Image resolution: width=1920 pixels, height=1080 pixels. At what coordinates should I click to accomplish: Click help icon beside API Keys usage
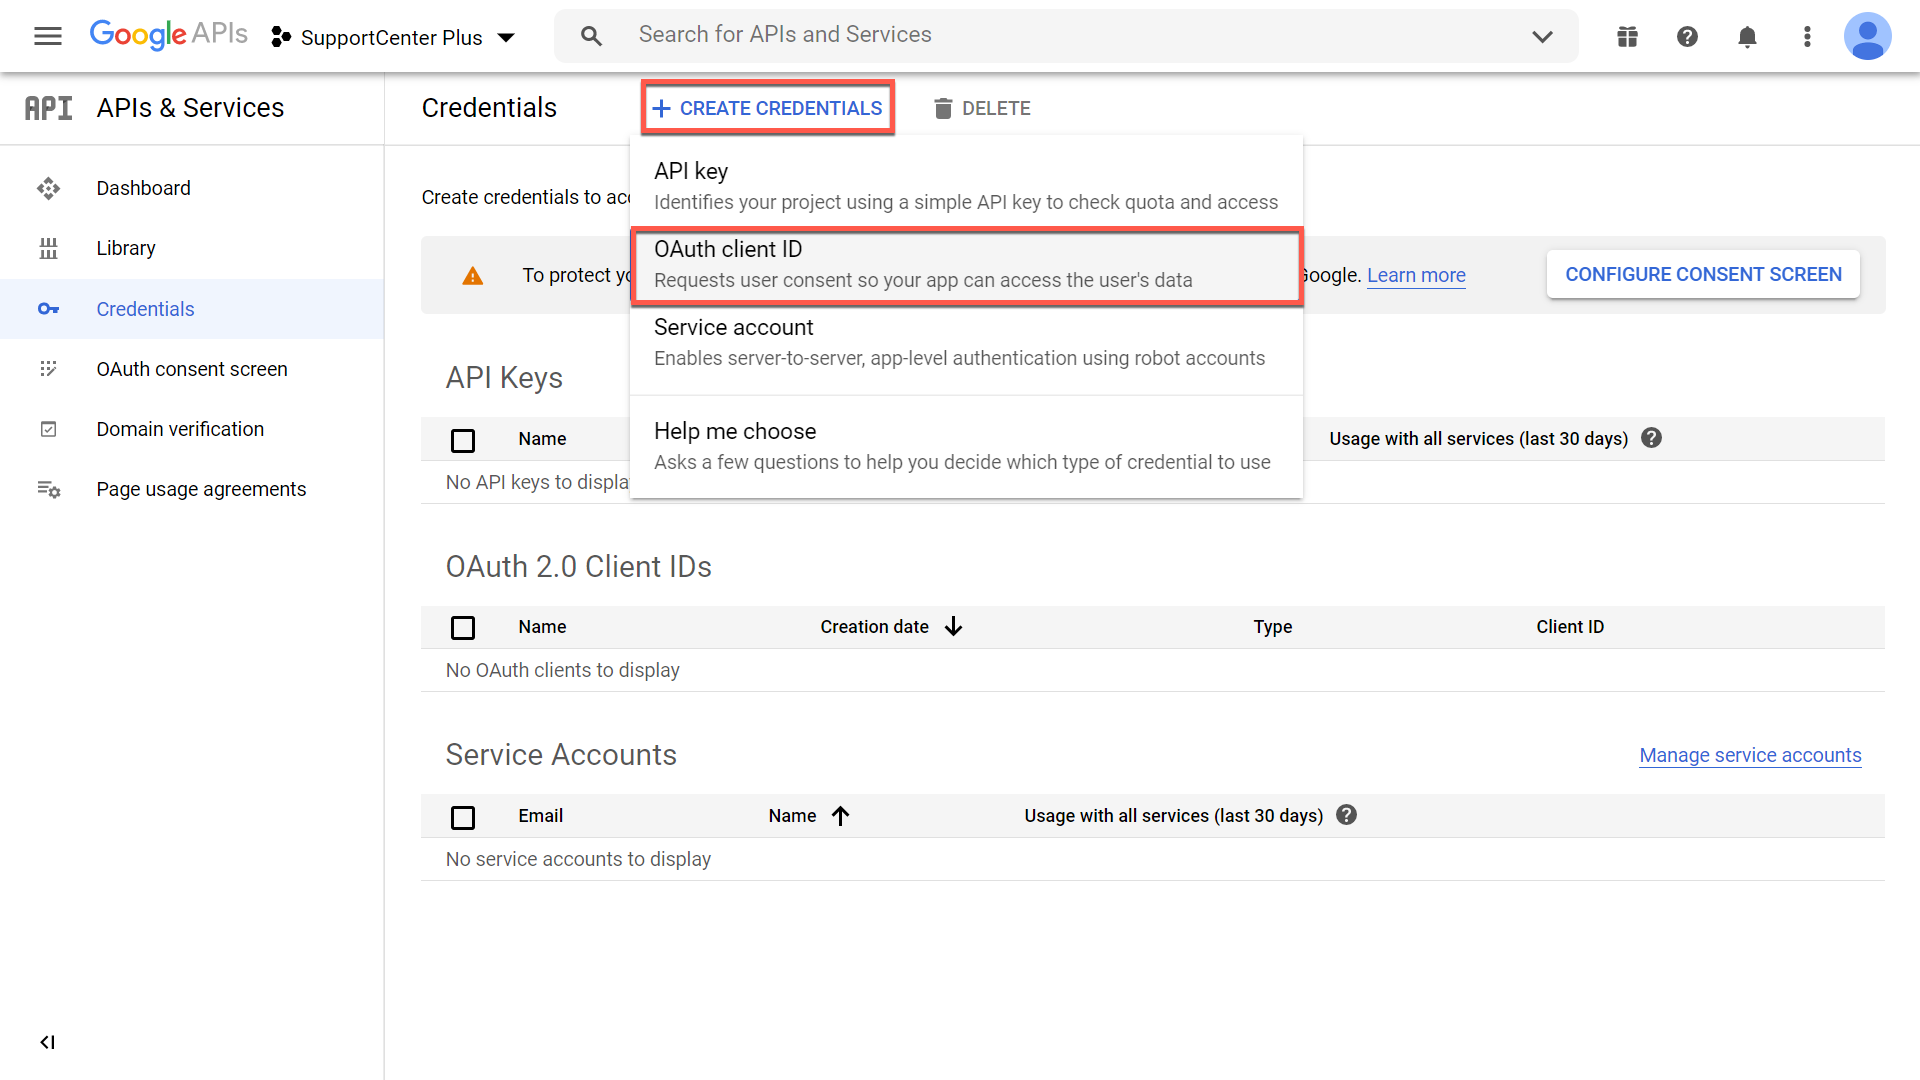1652,438
